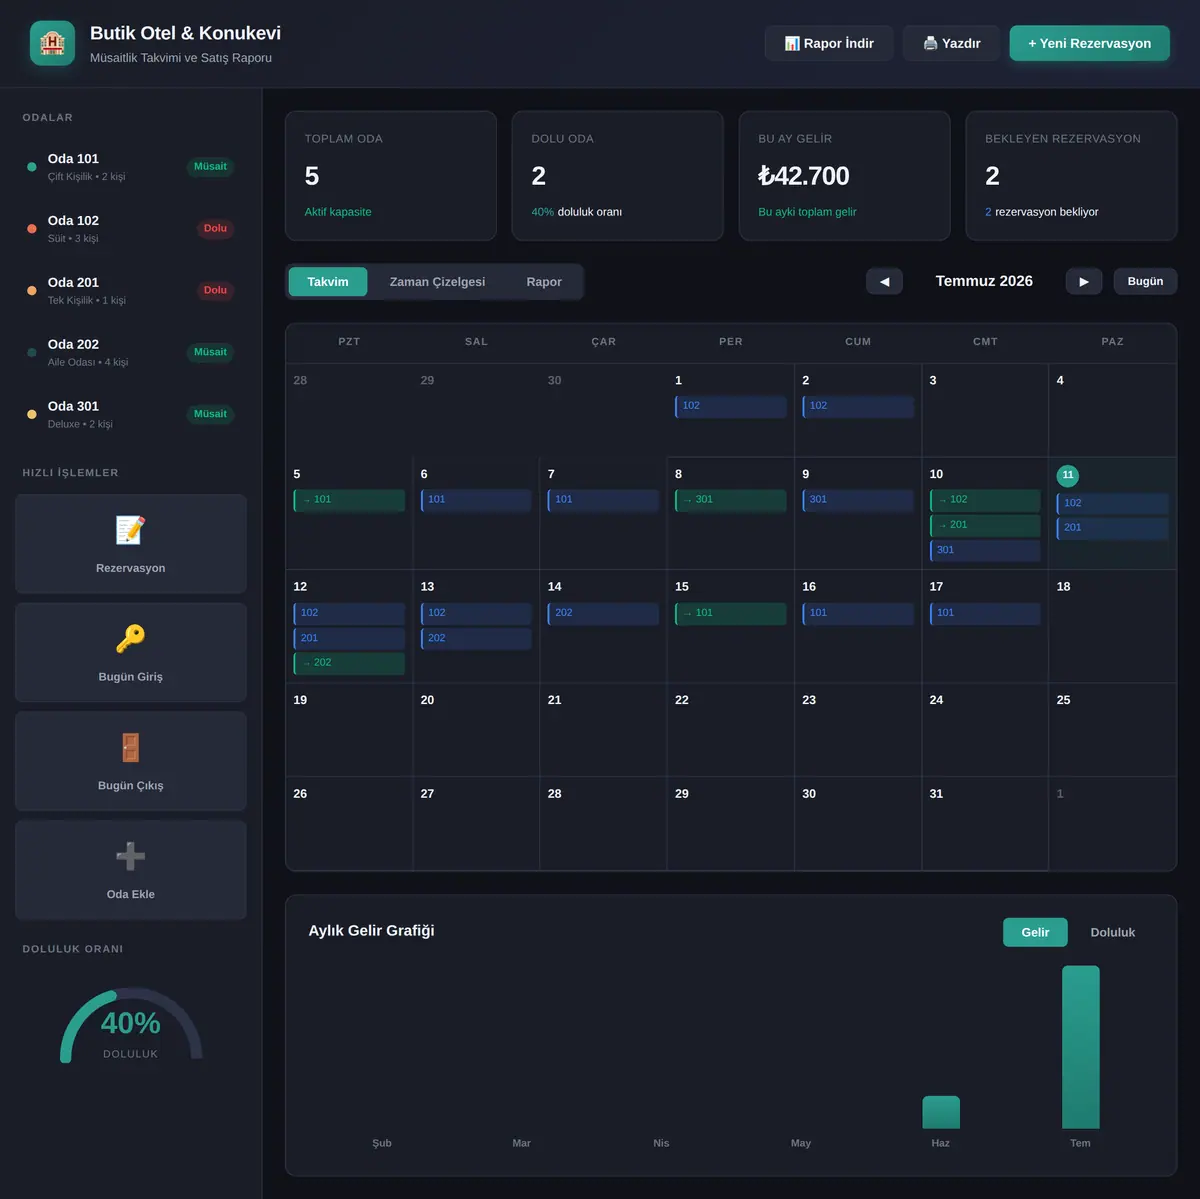Screen dimensions: 1200x1199
Task: Open the Zaman Çizelgesi tab
Action: tap(437, 282)
